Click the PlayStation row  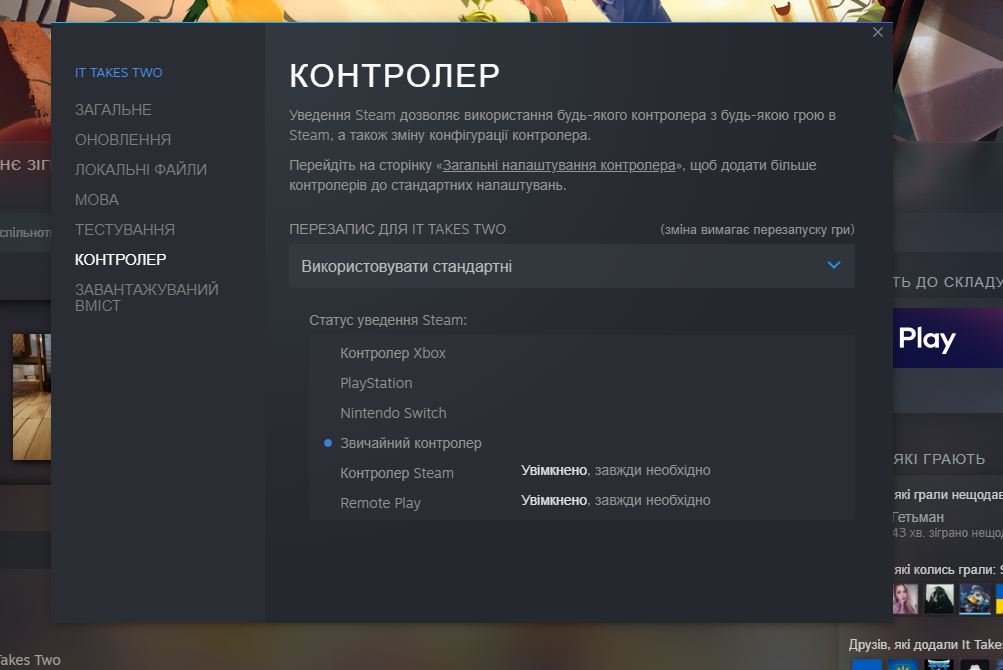point(581,383)
